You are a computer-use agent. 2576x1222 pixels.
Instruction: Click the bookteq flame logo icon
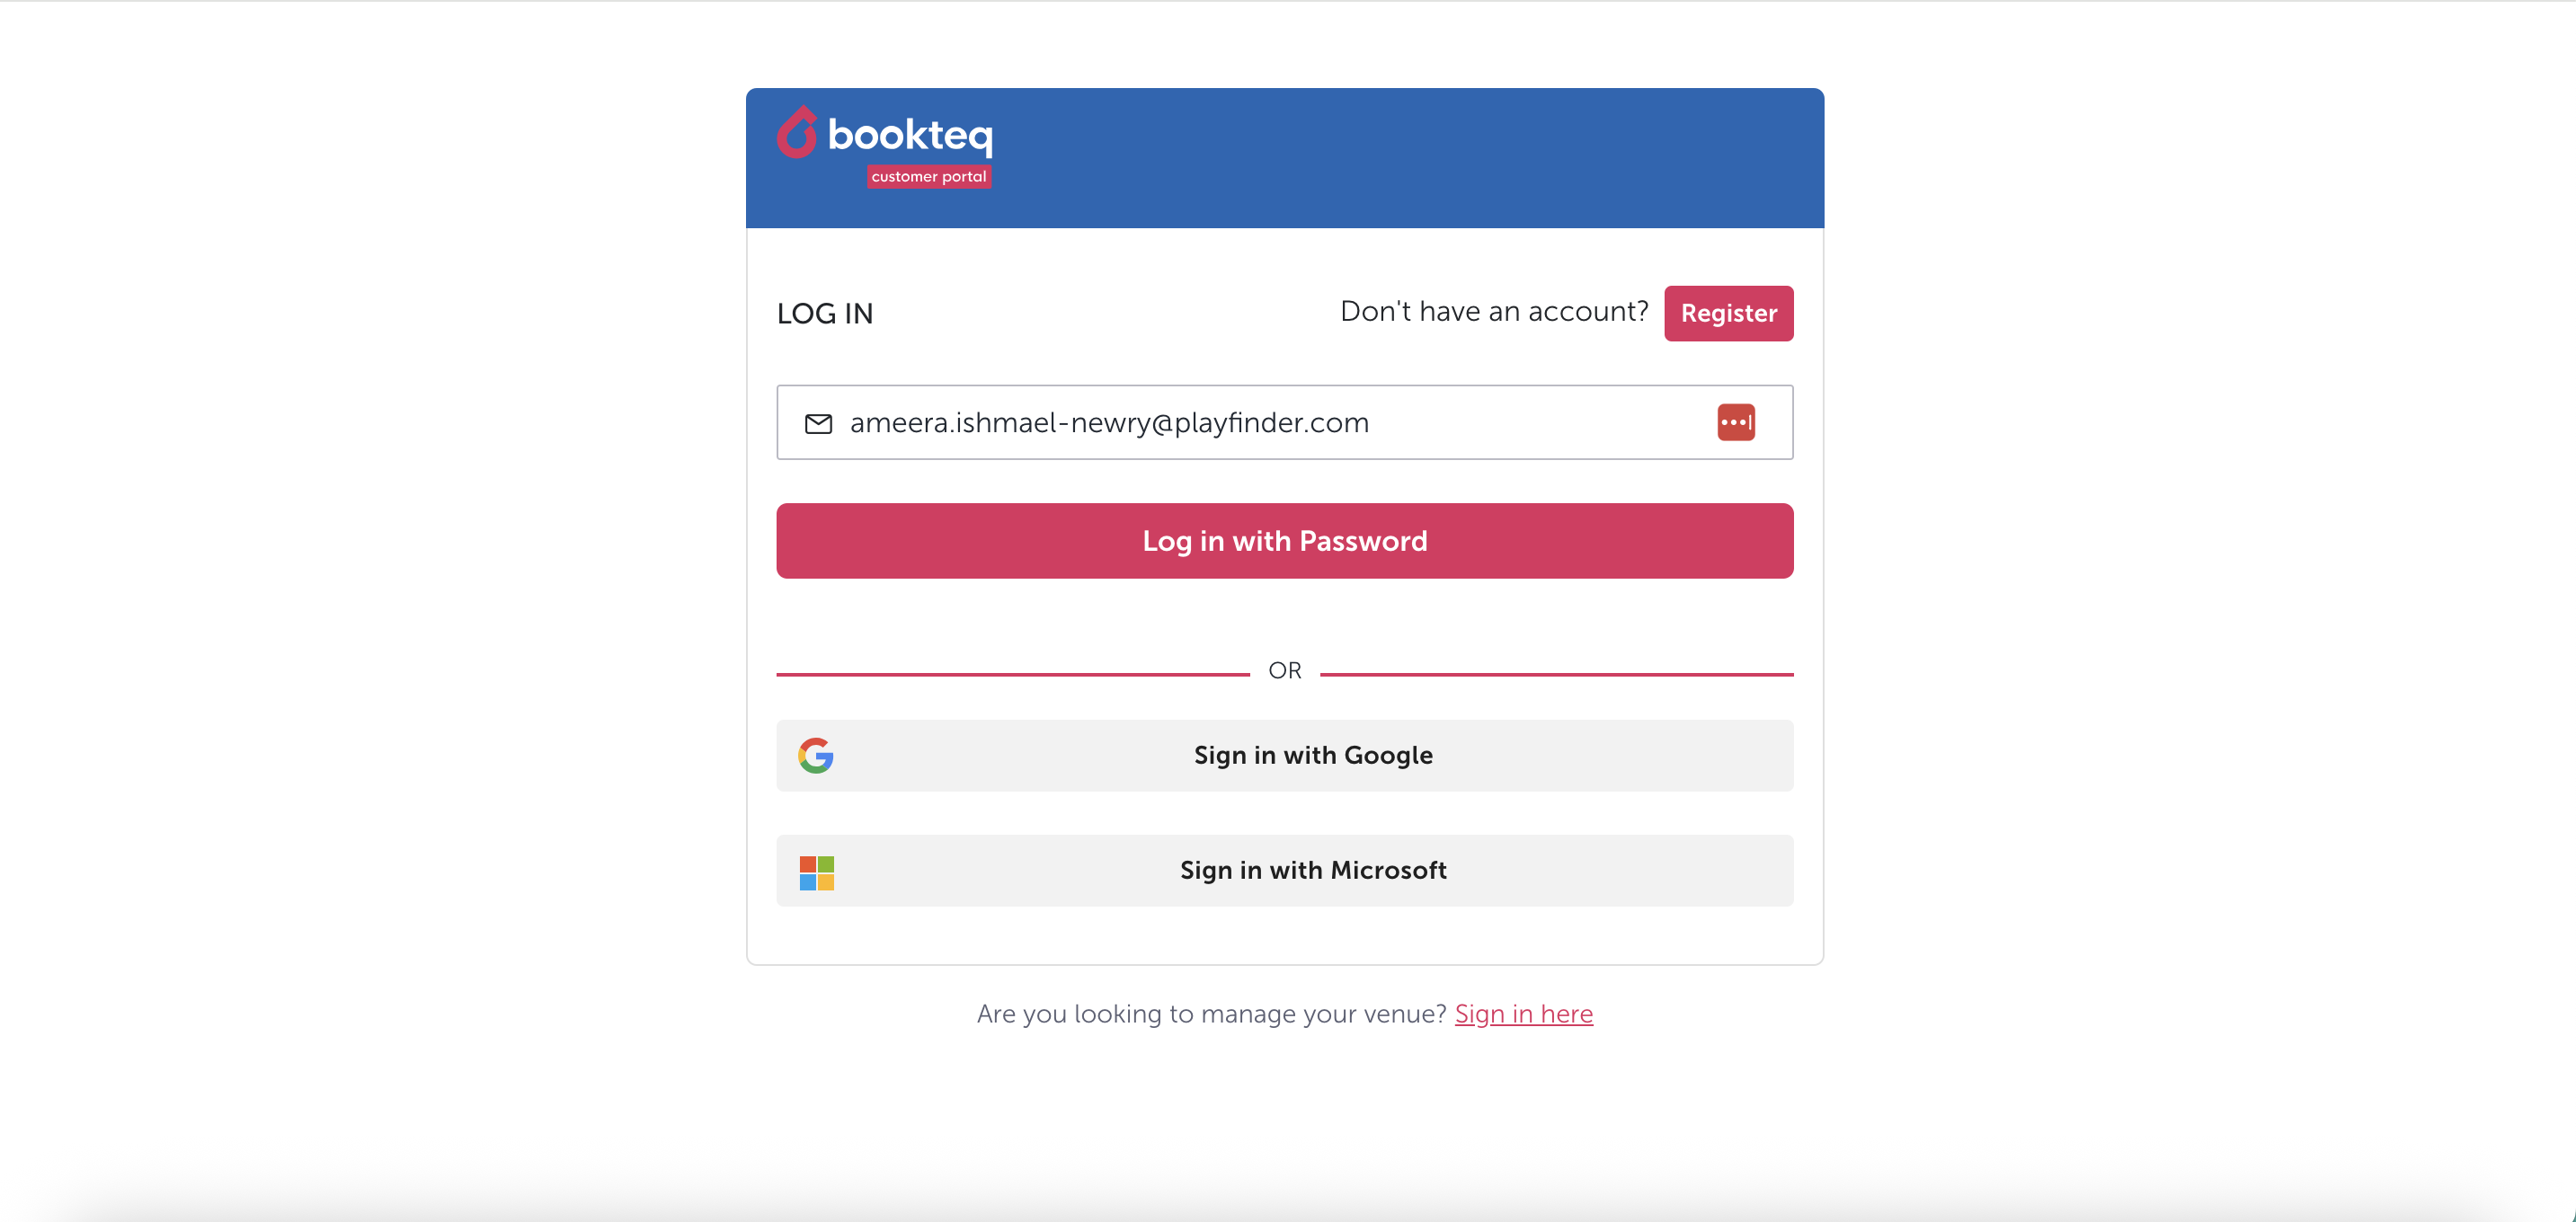[797, 133]
